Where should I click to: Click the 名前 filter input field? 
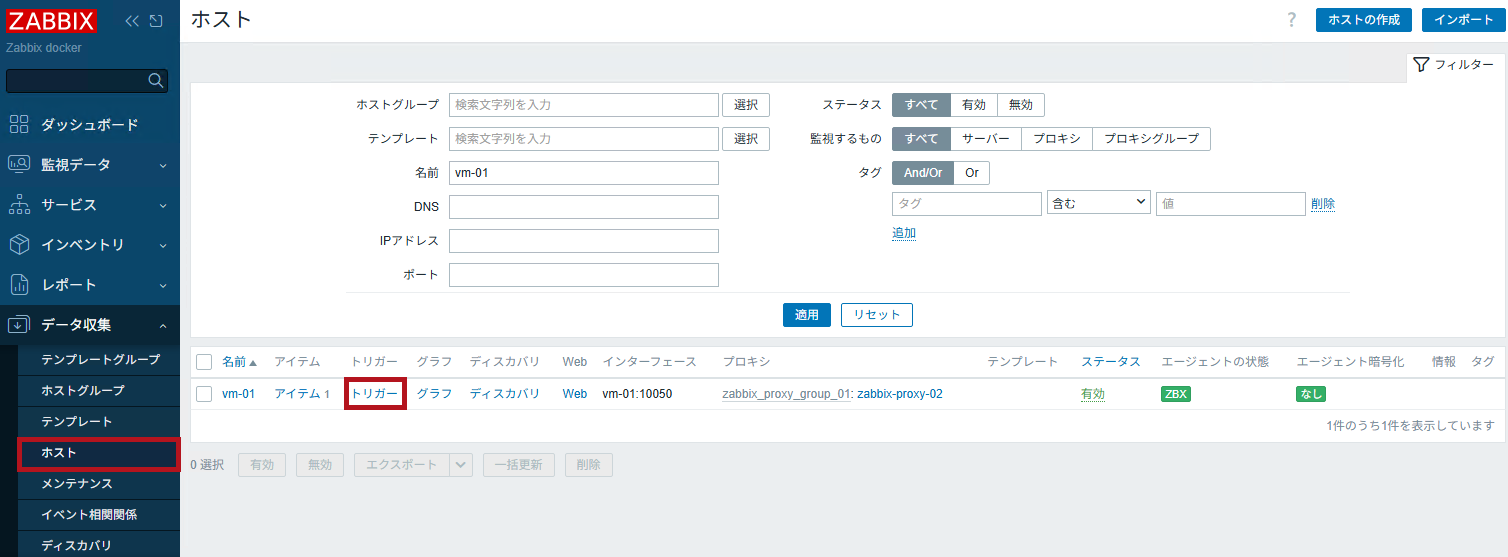pyautogui.click(x=583, y=173)
